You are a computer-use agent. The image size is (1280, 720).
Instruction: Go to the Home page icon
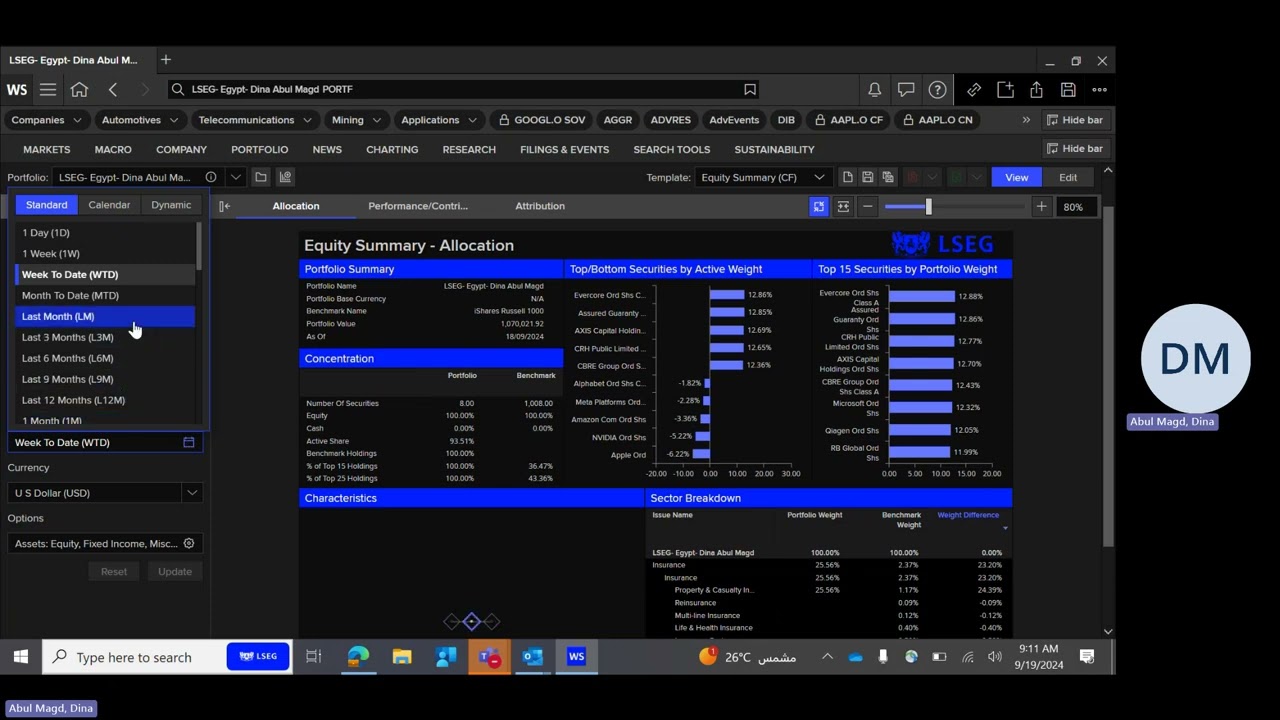tap(80, 90)
